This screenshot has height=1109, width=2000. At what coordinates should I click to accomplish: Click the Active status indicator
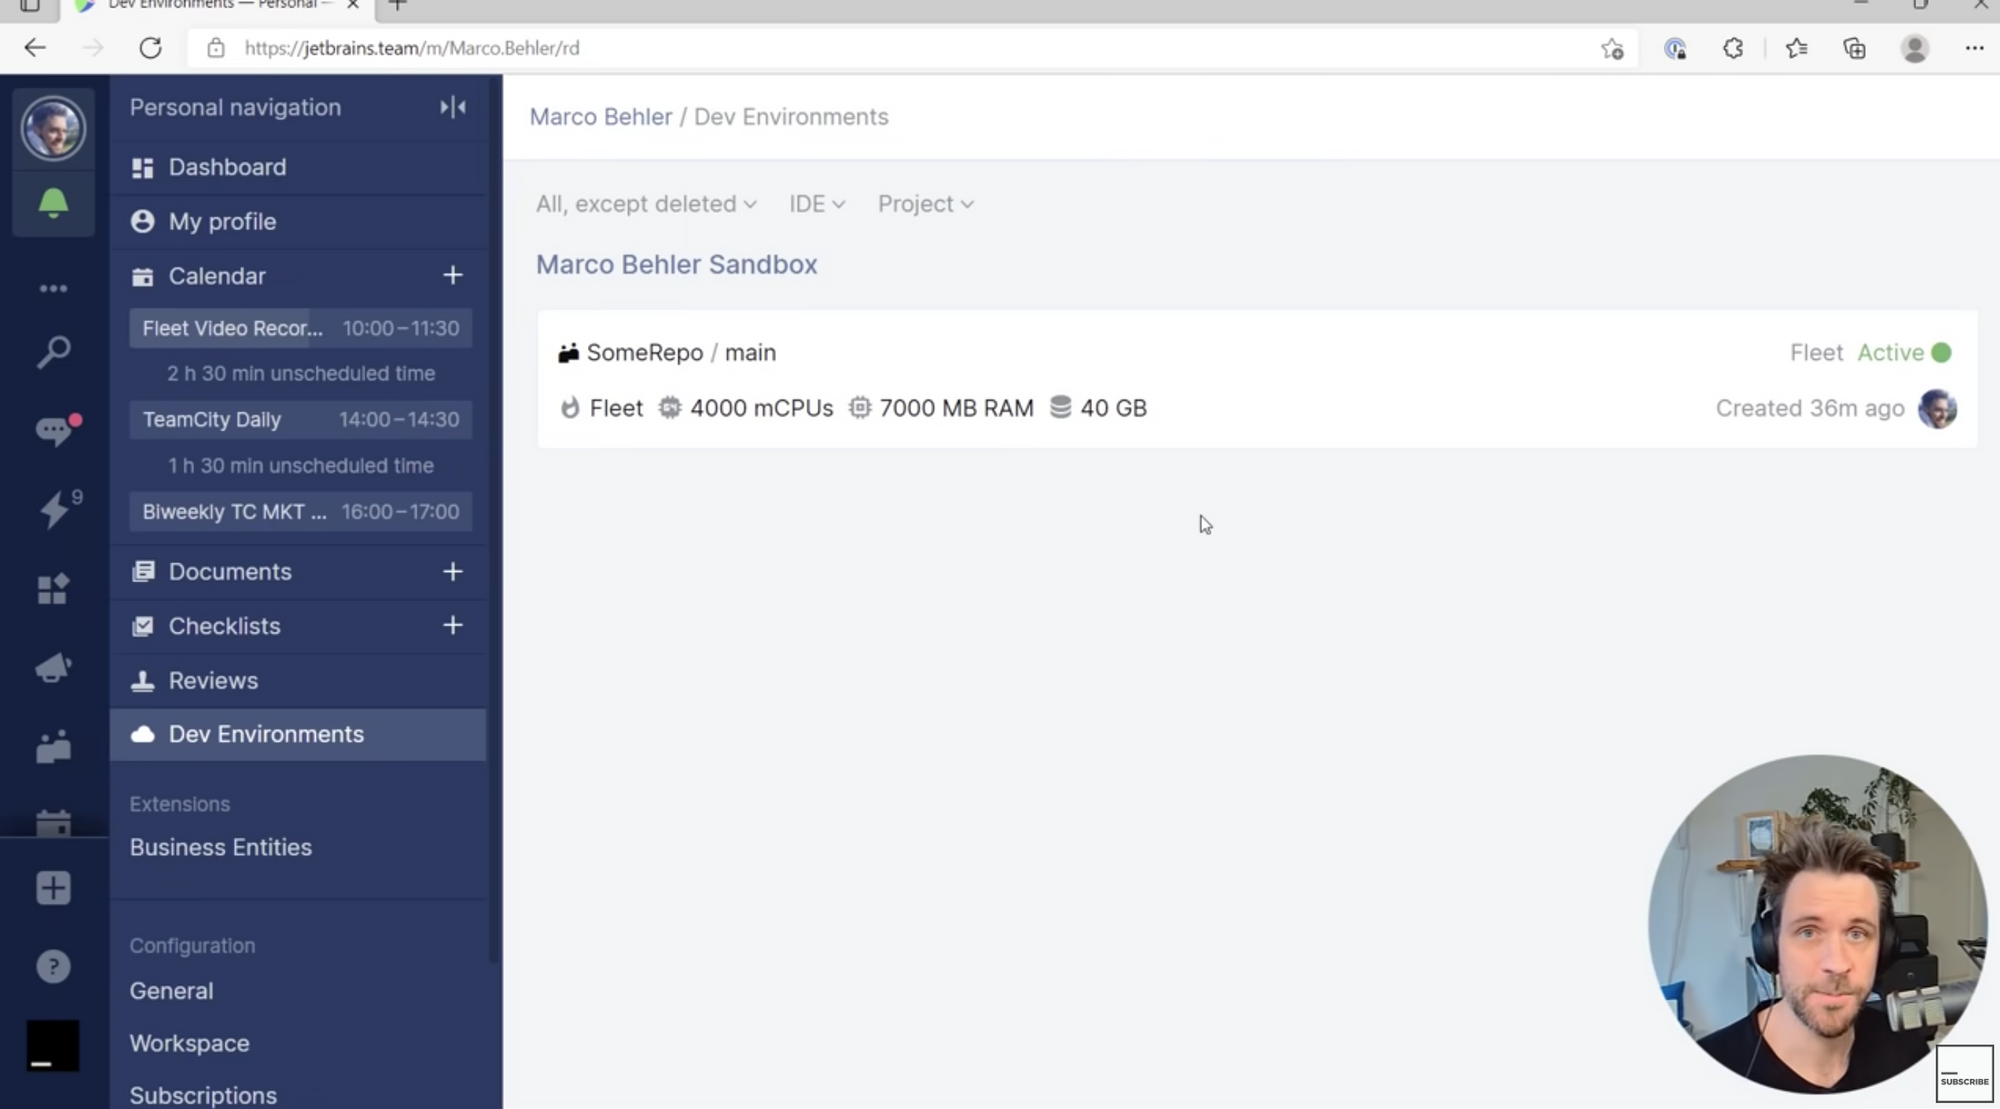coord(1904,352)
